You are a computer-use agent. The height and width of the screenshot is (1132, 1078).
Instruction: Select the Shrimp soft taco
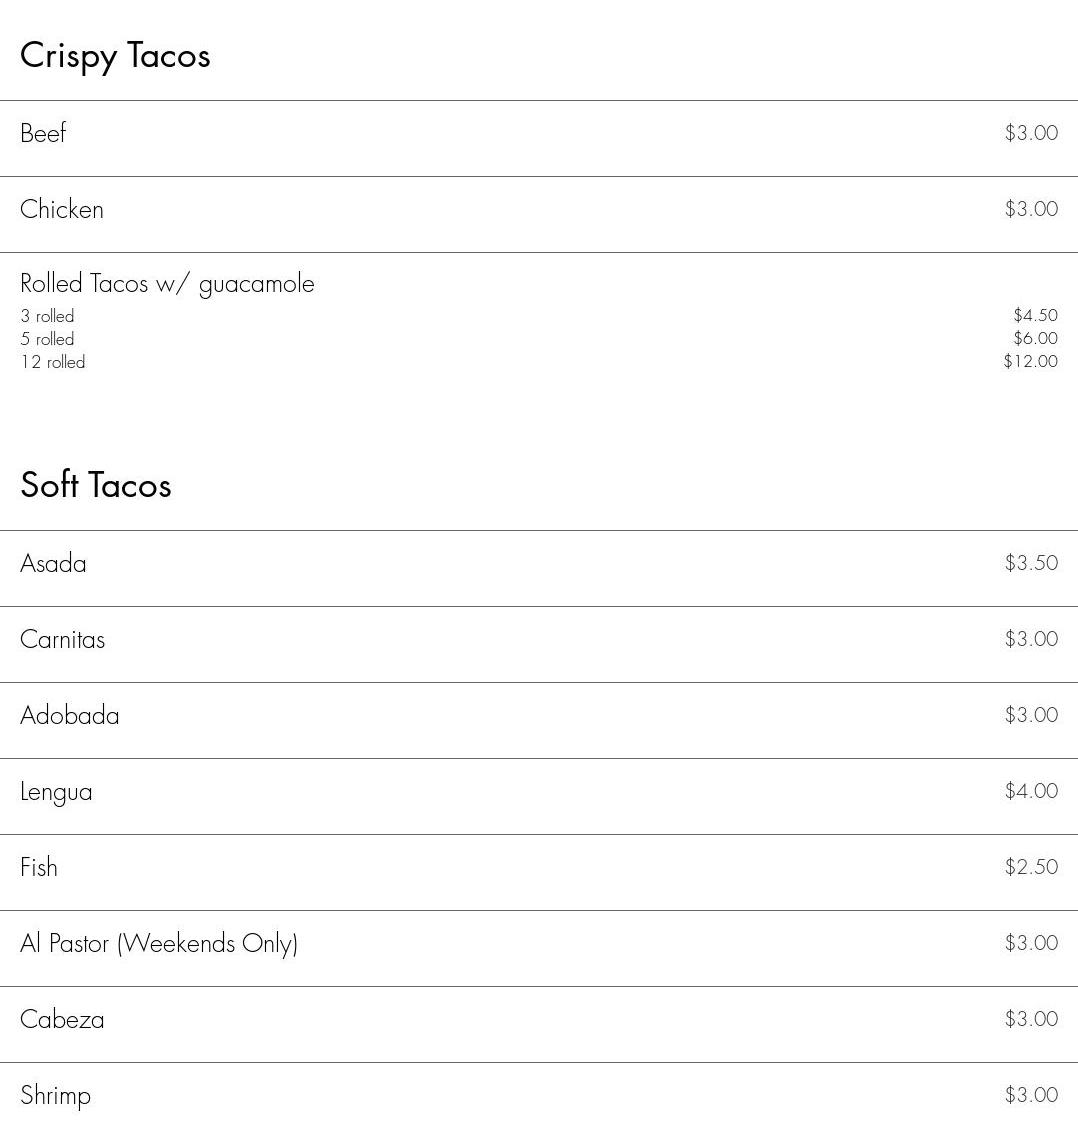55,1095
